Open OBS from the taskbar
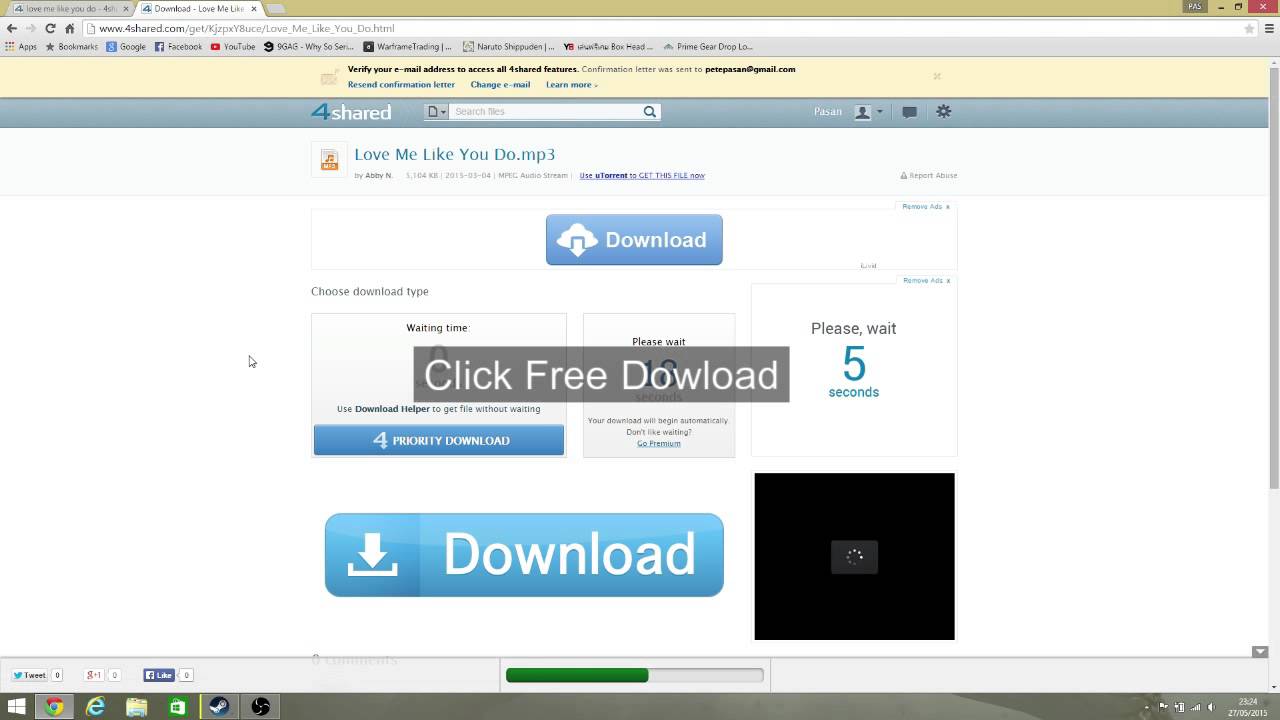Screen dimensions: 1280x720 [260, 707]
